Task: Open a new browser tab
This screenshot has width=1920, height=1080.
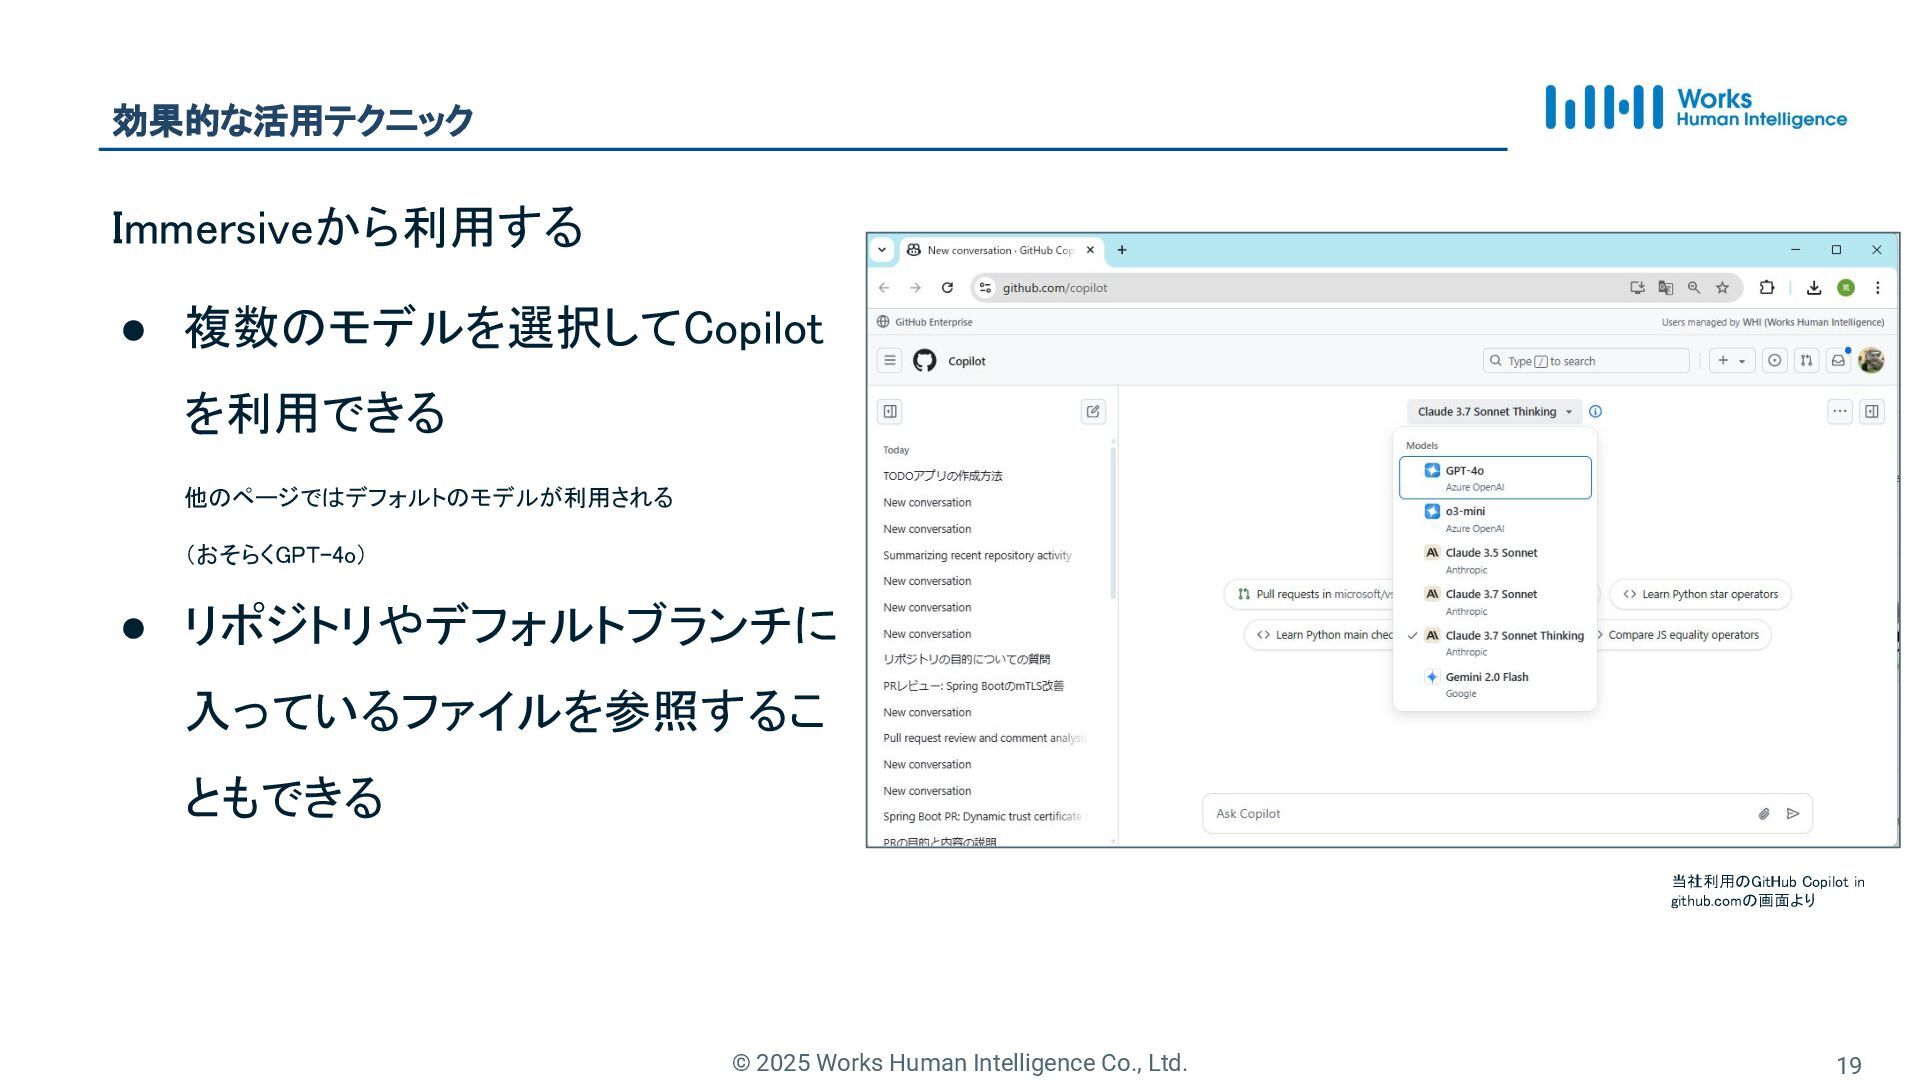Action: pyautogui.click(x=1122, y=250)
